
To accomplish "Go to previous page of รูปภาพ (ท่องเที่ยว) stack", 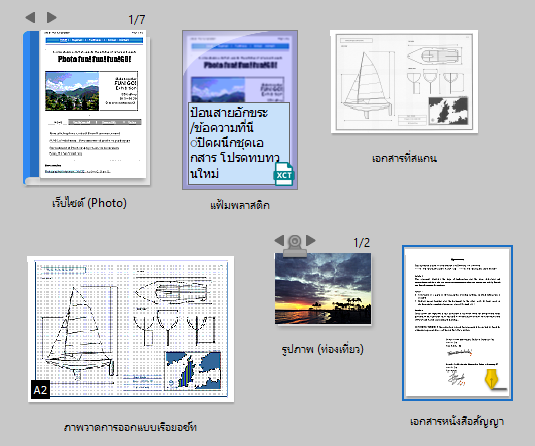I will (279, 240).
